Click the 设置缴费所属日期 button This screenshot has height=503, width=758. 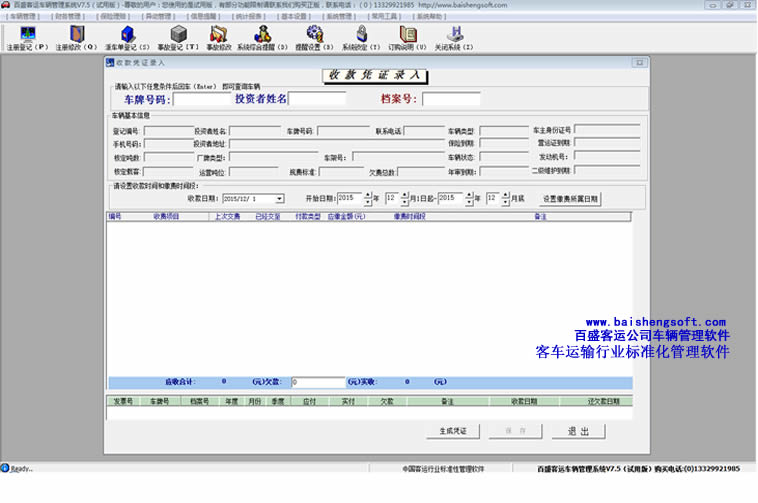coord(570,199)
